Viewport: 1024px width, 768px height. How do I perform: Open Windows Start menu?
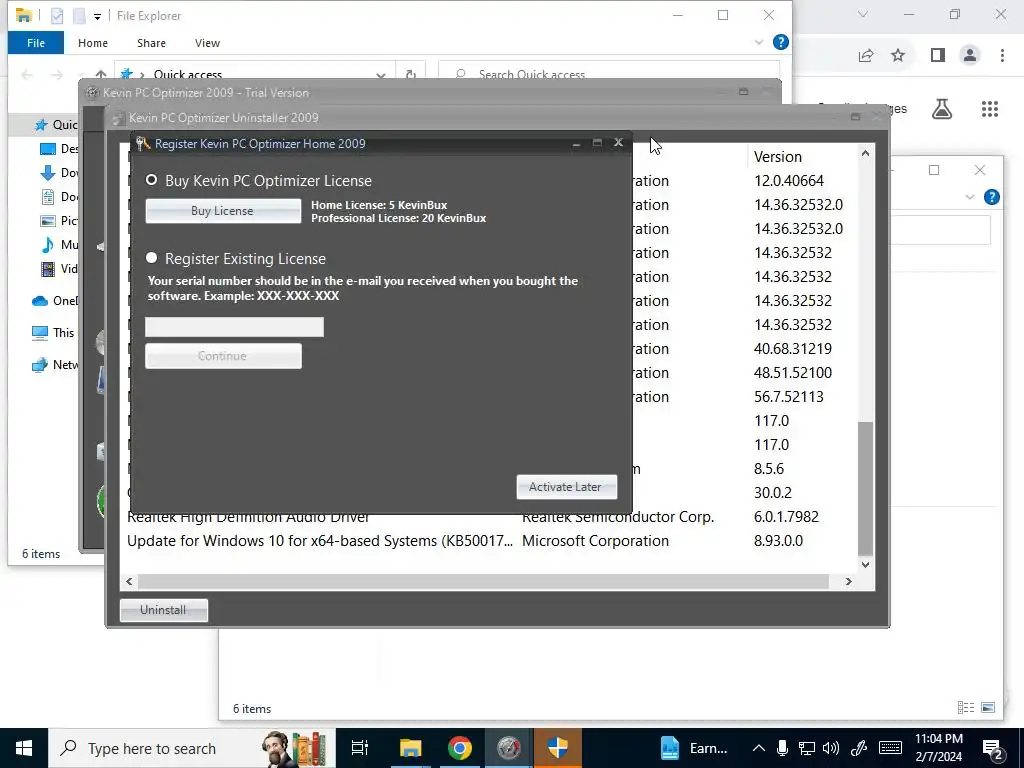coord(24,748)
